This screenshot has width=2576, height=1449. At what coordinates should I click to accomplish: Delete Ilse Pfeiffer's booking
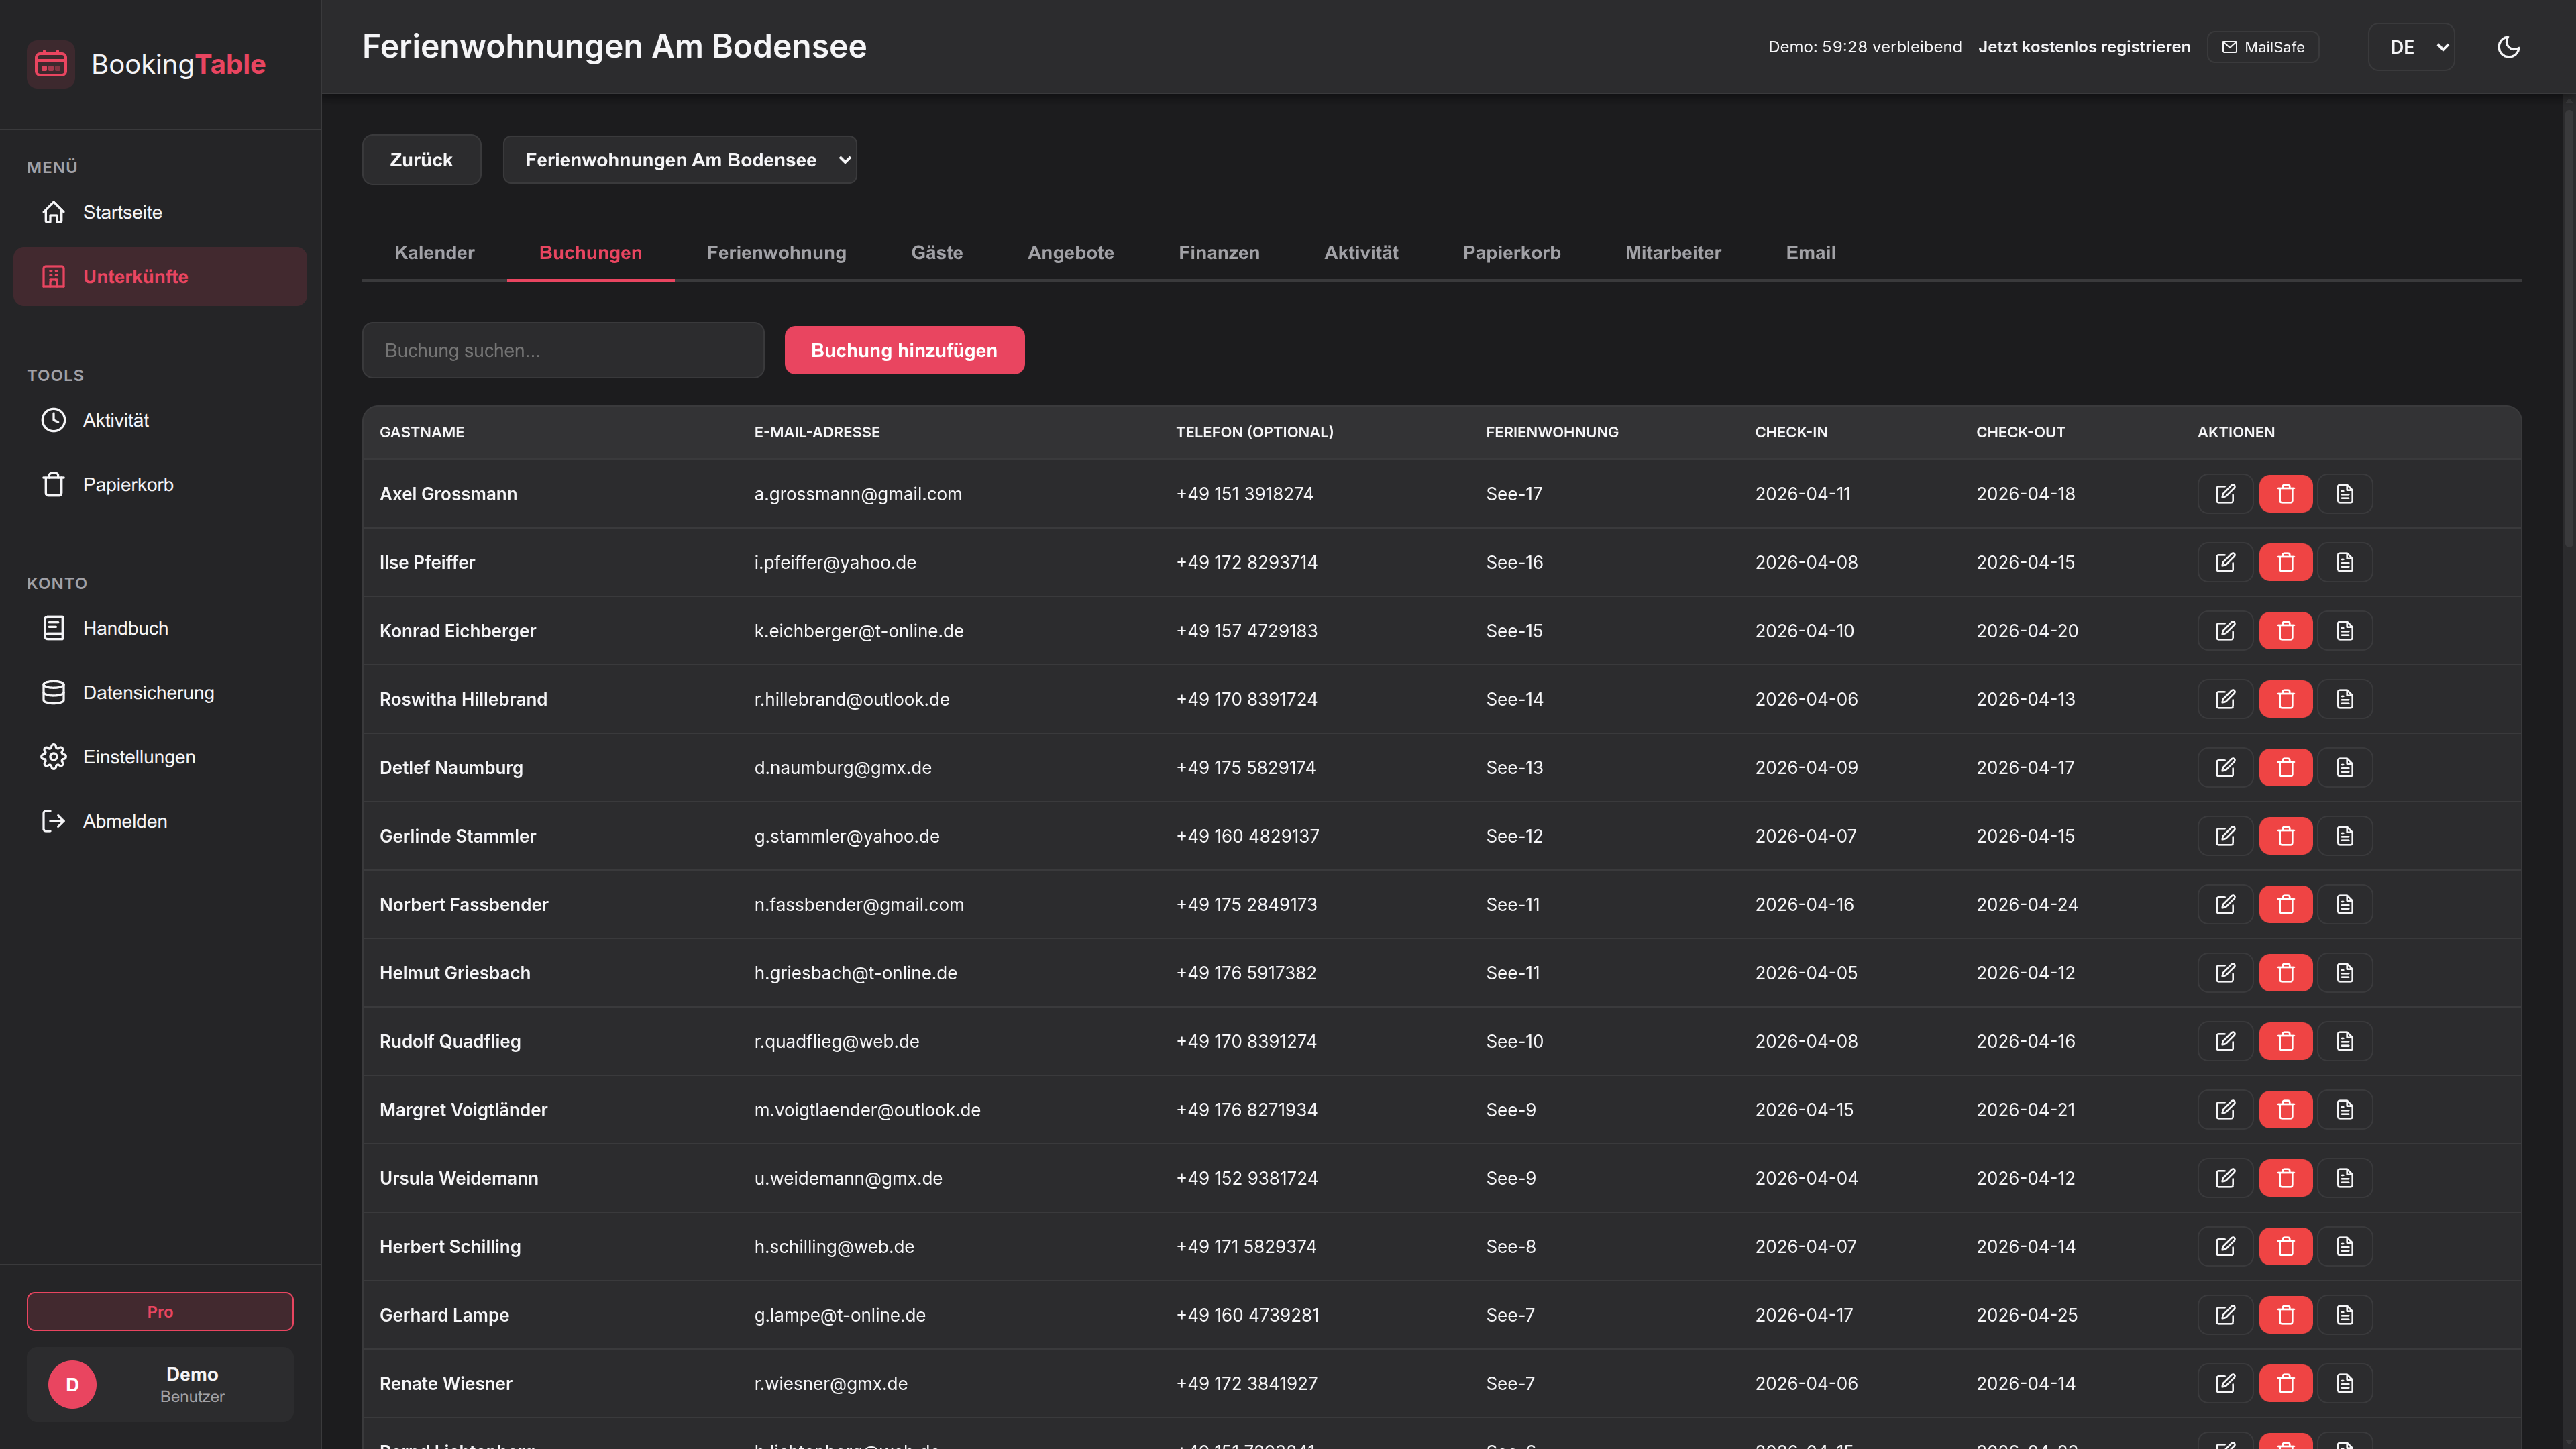pos(2286,562)
